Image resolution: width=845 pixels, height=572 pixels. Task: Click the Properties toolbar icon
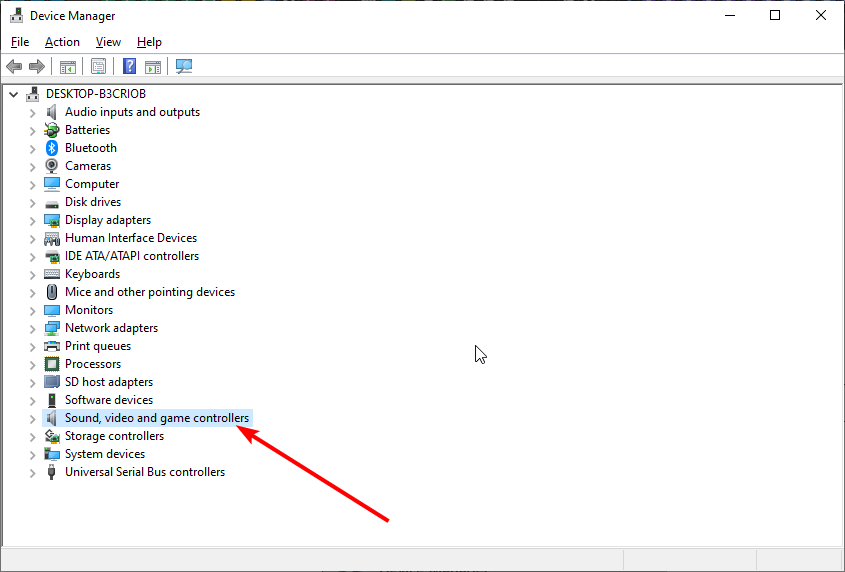pyautogui.click(x=99, y=67)
